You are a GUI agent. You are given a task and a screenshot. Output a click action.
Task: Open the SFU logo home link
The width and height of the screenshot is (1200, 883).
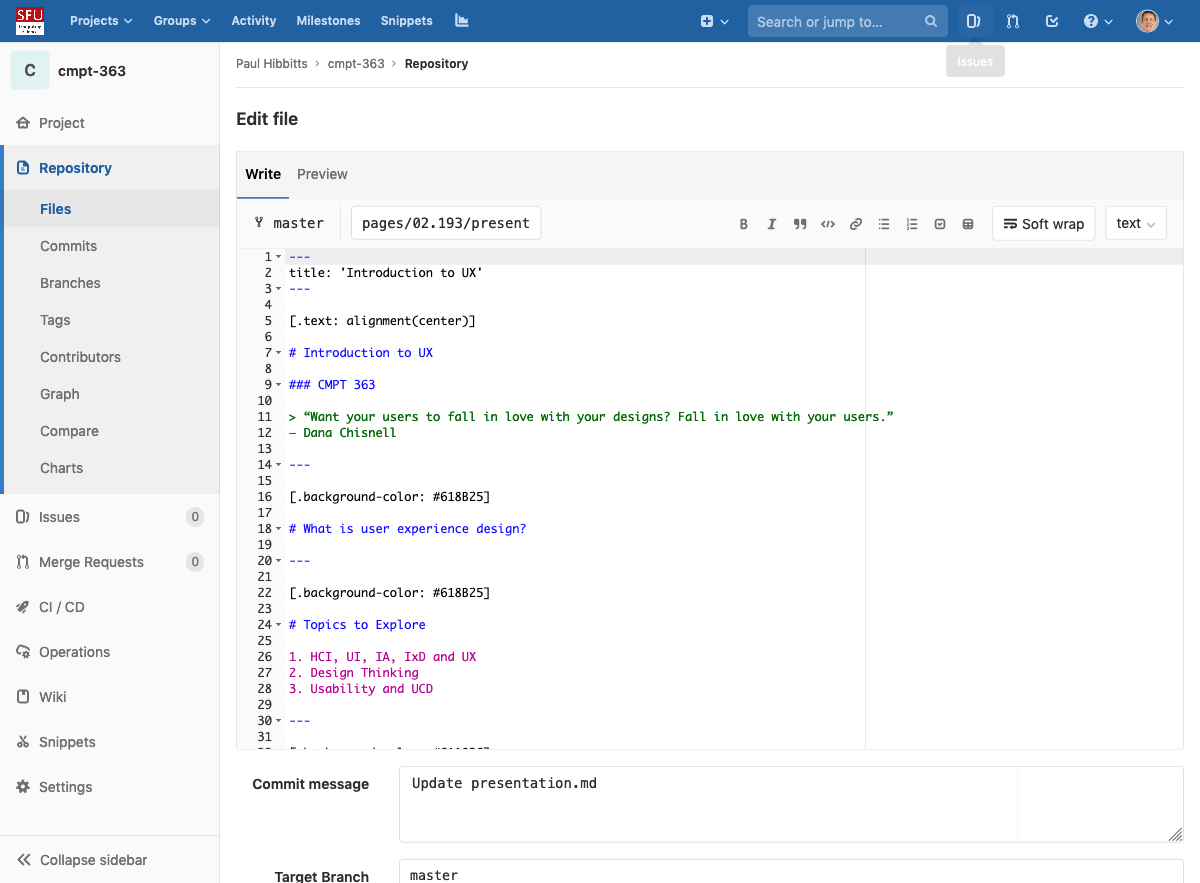coord(30,21)
